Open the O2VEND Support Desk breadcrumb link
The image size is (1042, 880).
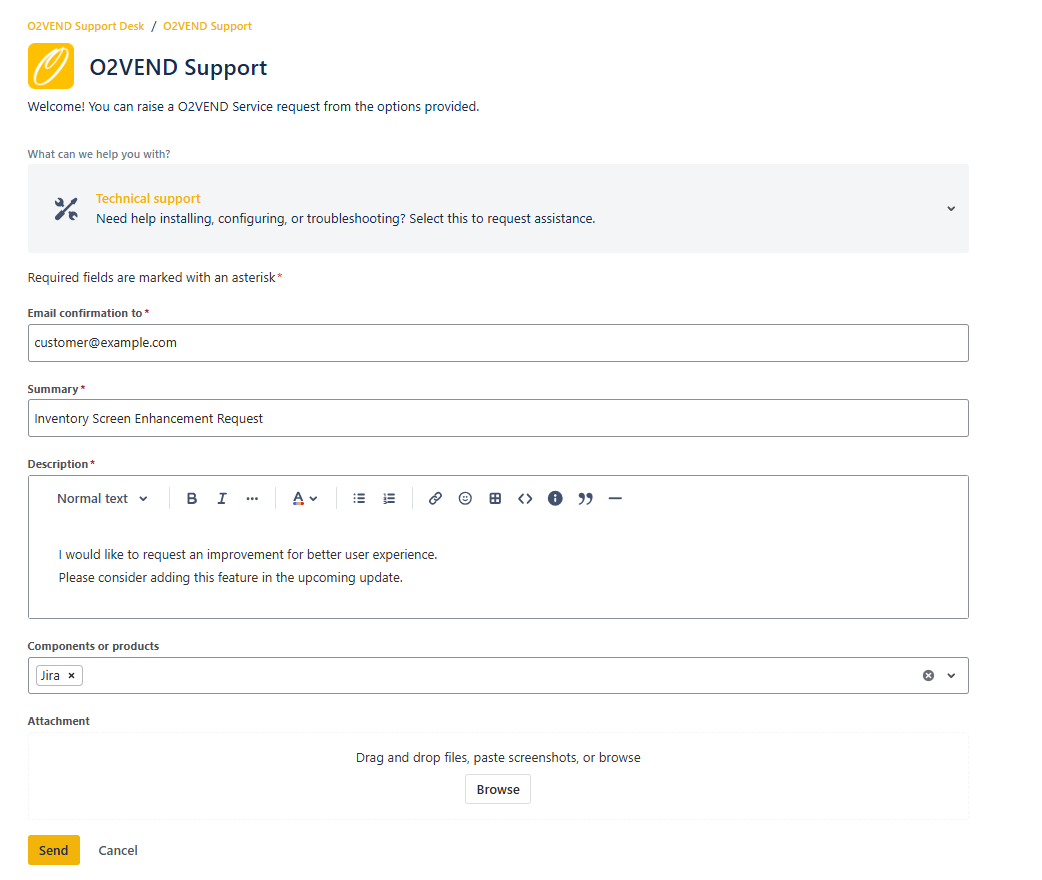(85, 25)
